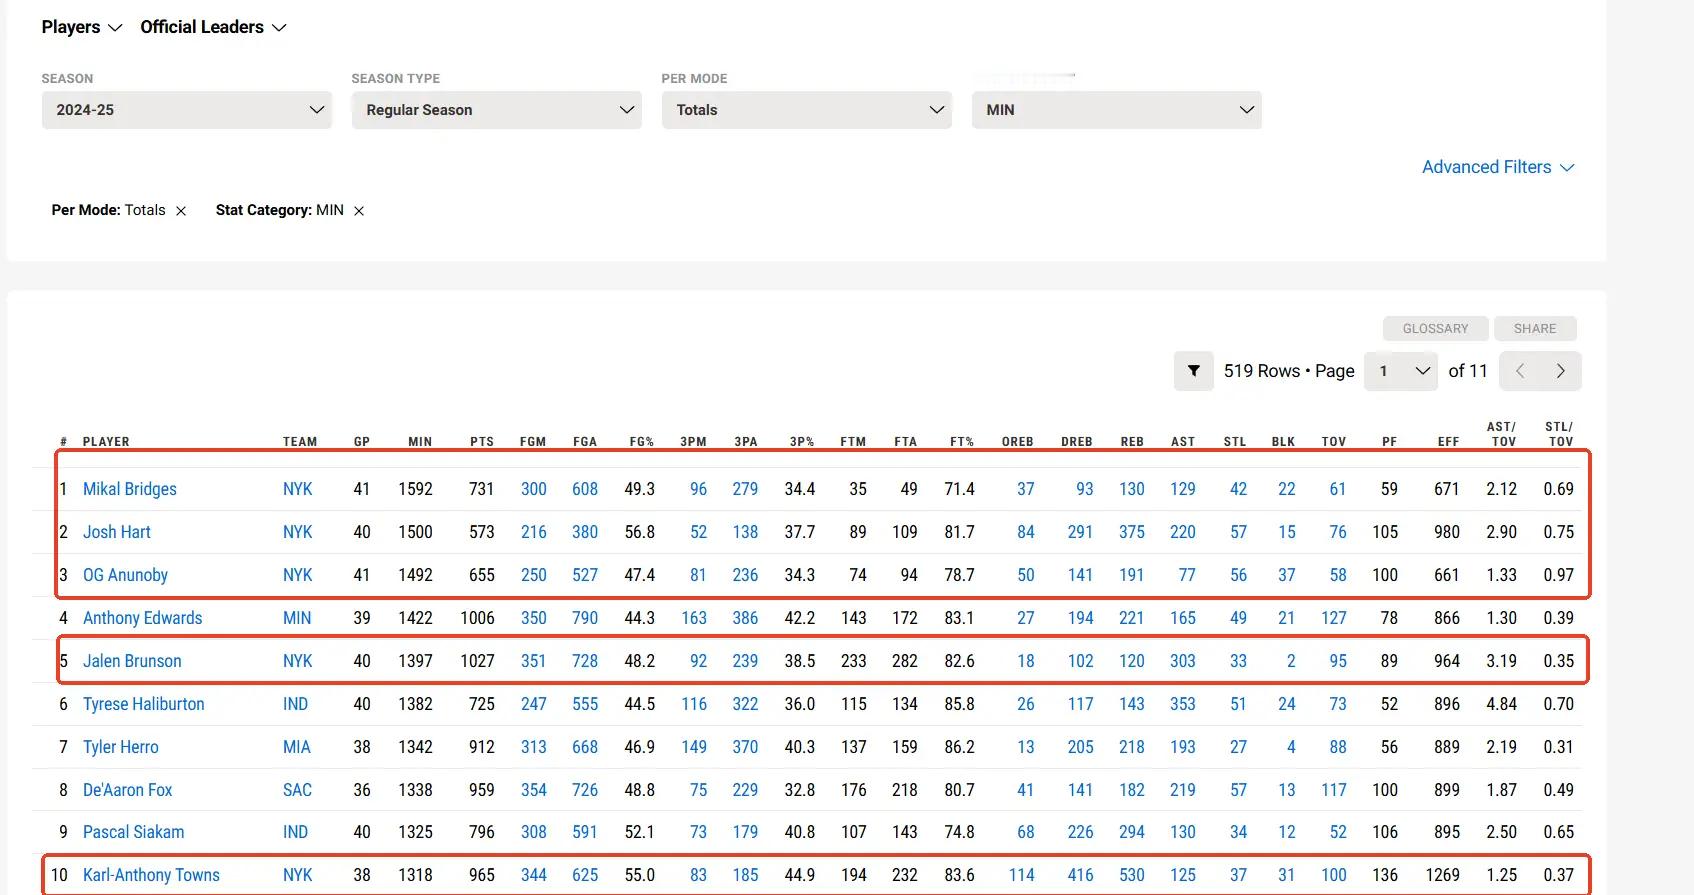
Task: Click TOV value 117 for De'Aaron Fox
Action: [x=1334, y=790]
